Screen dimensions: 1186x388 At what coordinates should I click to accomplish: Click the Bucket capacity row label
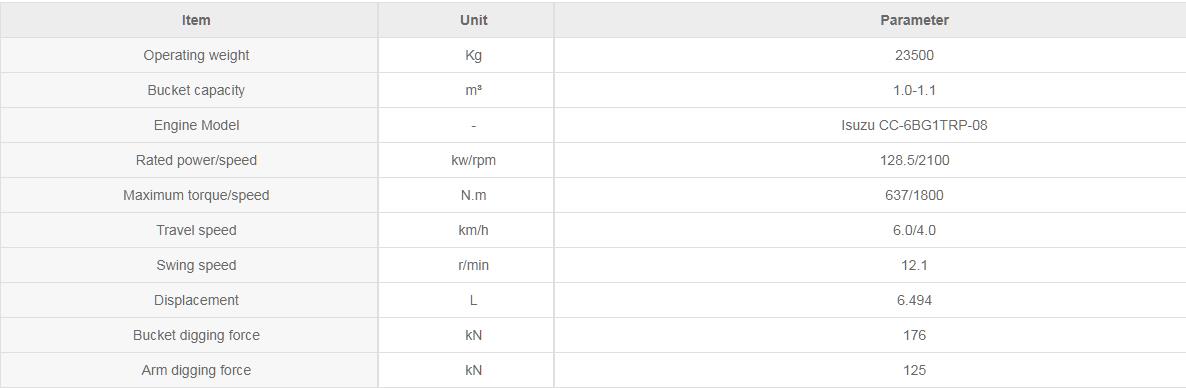196,90
